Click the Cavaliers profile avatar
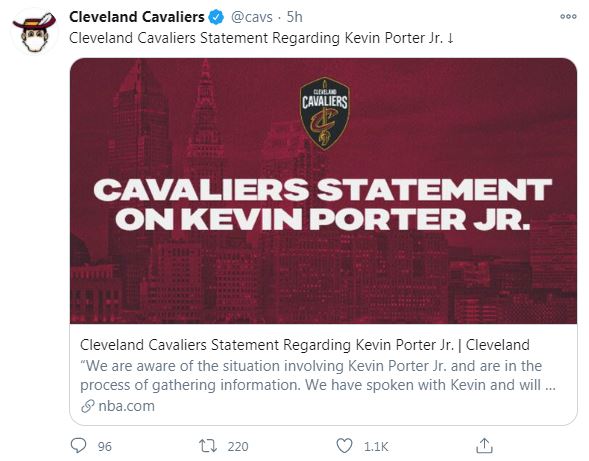The height and width of the screenshot is (461, 589). click(x=34, y=32)
